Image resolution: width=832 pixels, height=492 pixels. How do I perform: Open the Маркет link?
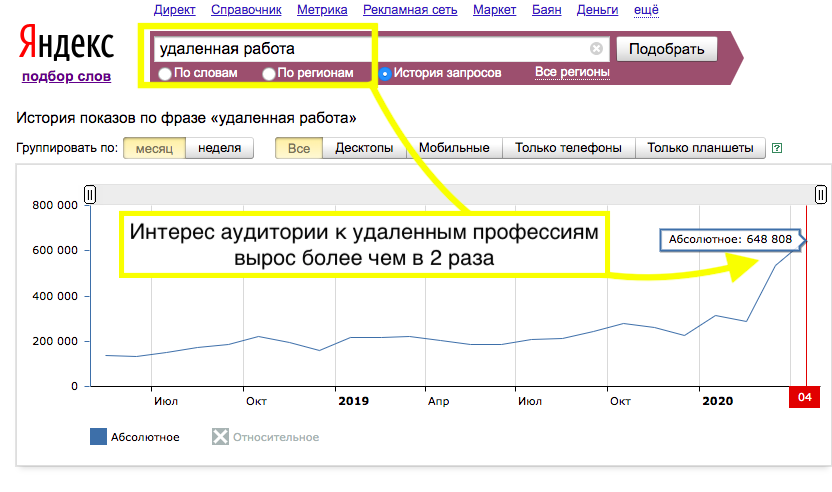click(x=495, y=10)
